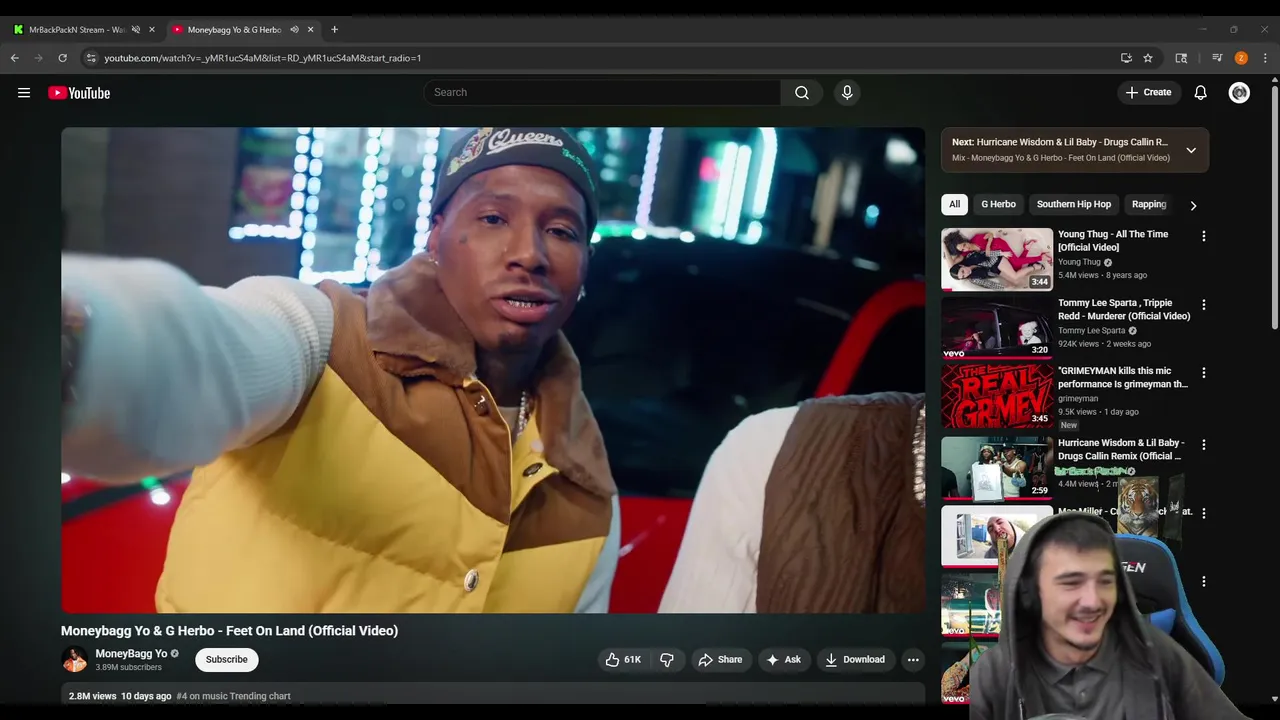This screenshot has width=1280, height=720.
Task: Like the video with 61K likes
Action: [x=623, y=660]
